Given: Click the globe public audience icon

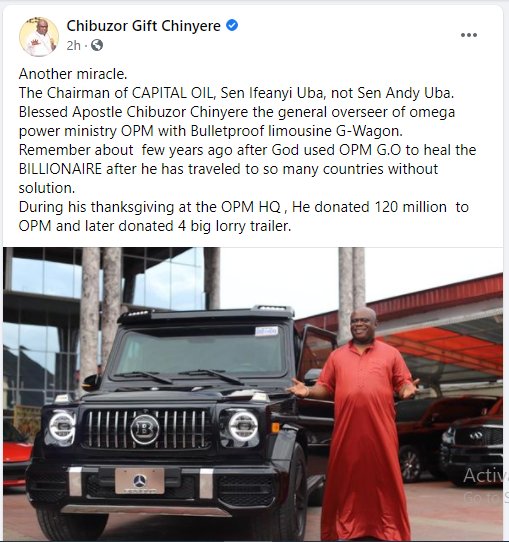Looking at the screenshot, I should 97,45.
